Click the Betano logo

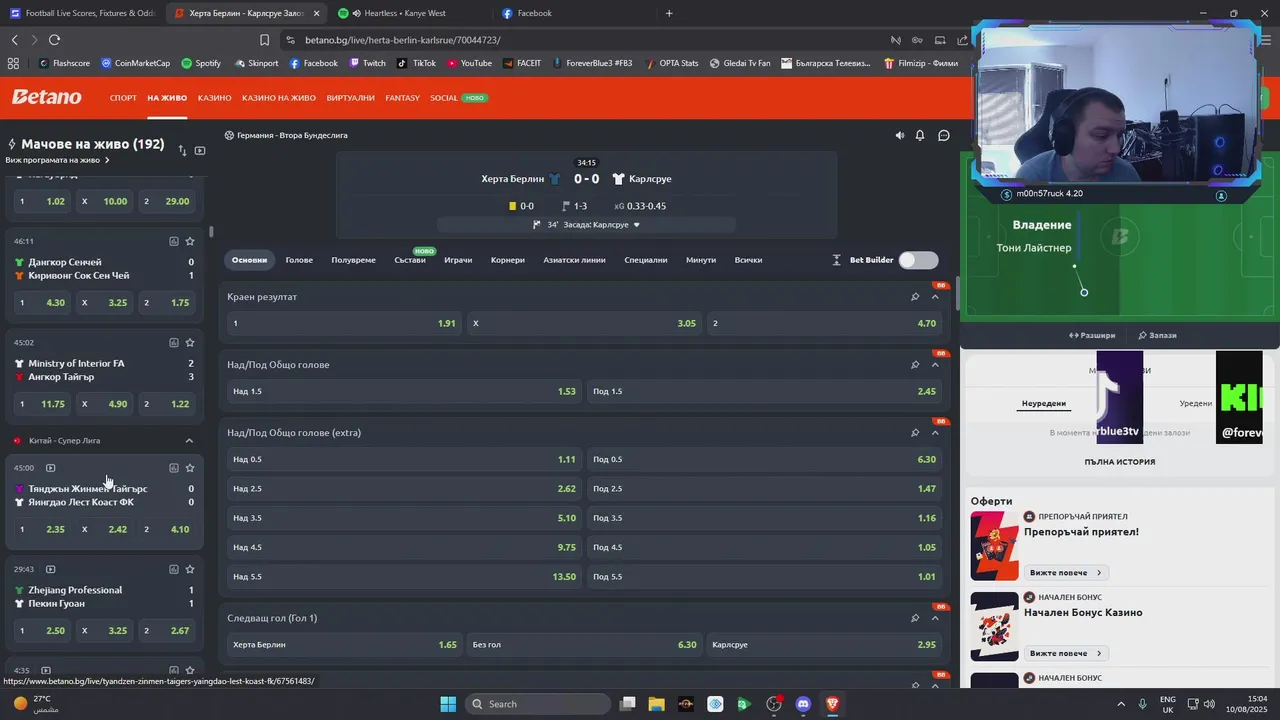(x=47, y=97)
